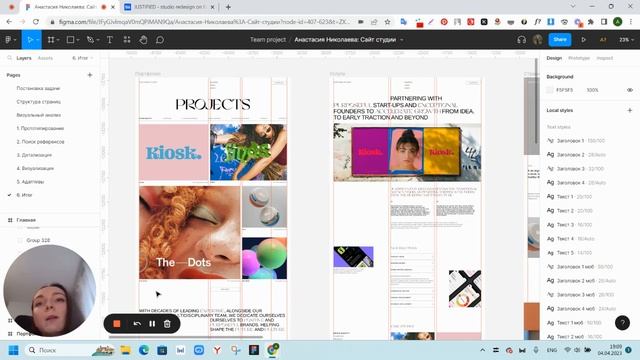Expand the current page '6. Итог' selector

tap(83, 58)
